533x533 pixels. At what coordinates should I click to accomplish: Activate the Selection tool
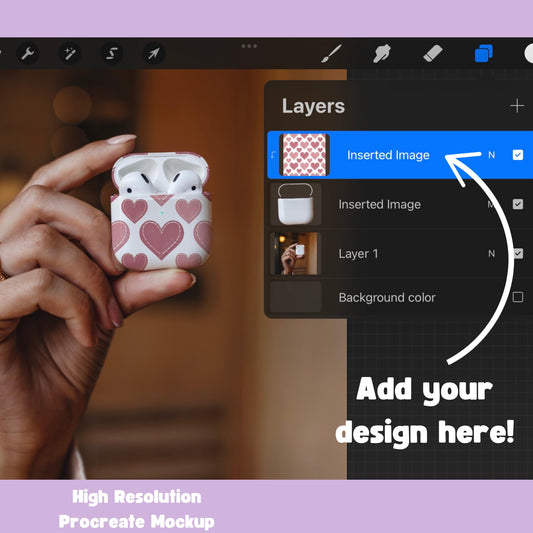[x=112, y=53]
